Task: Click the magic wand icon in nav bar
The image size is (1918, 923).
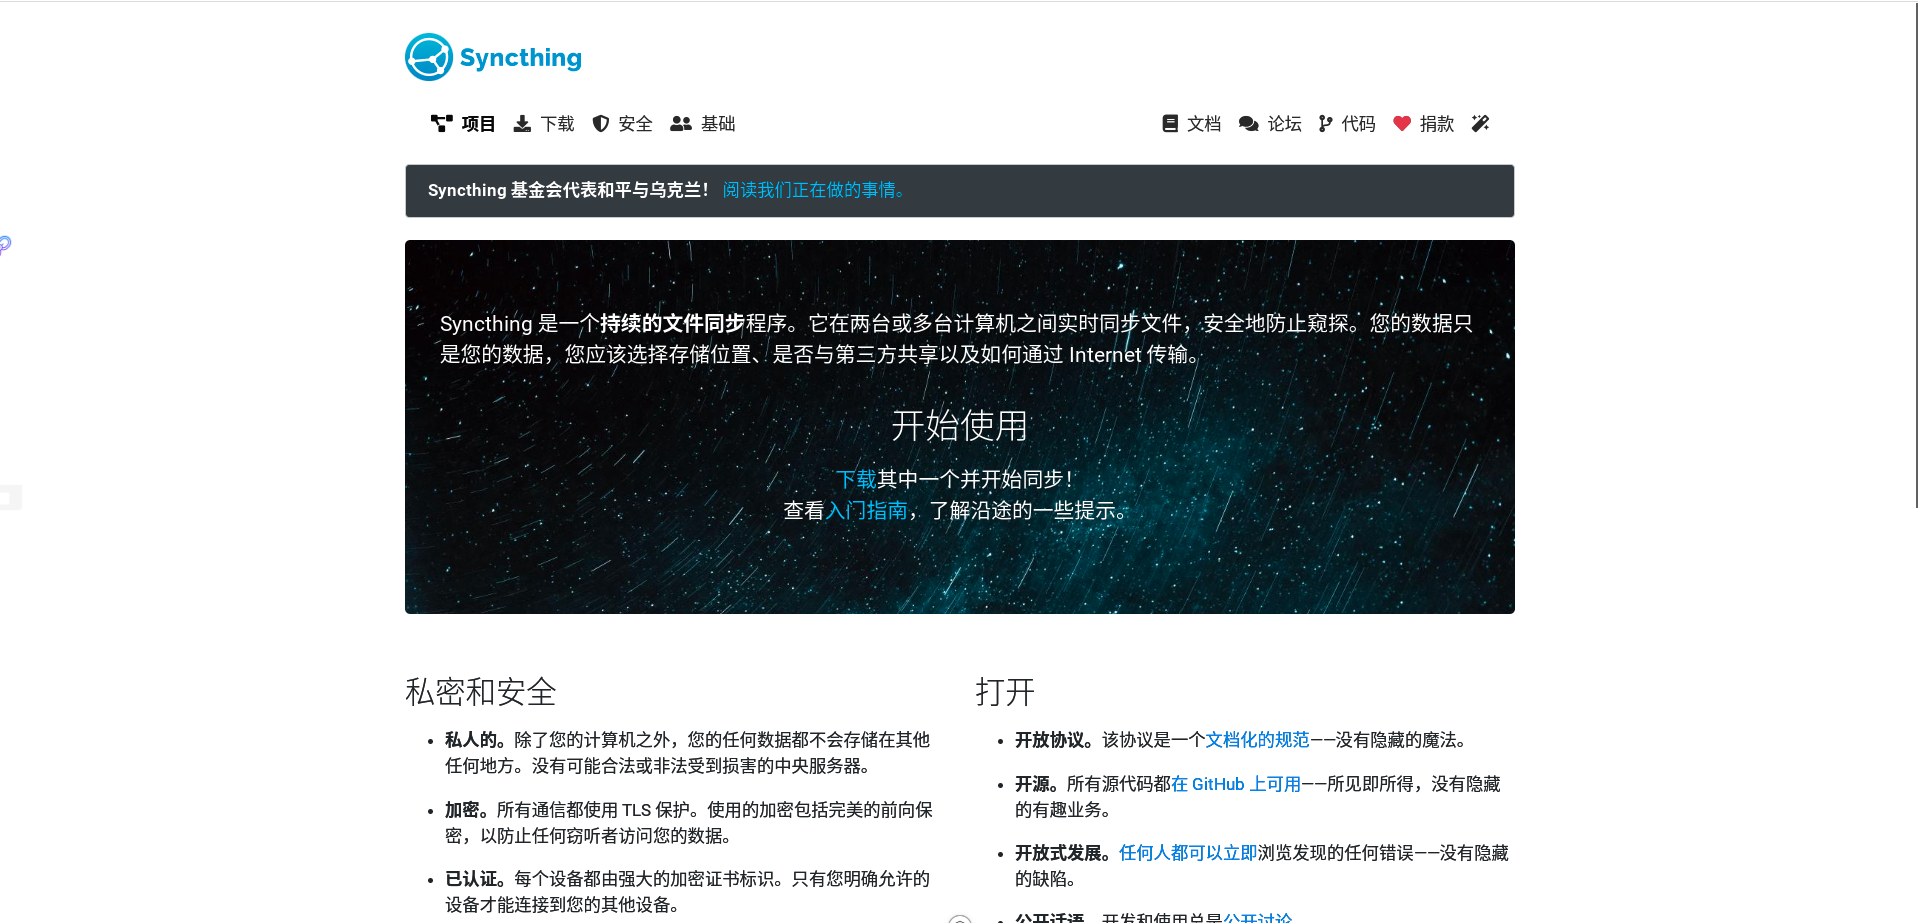Action: click(x=1481, y=124)
